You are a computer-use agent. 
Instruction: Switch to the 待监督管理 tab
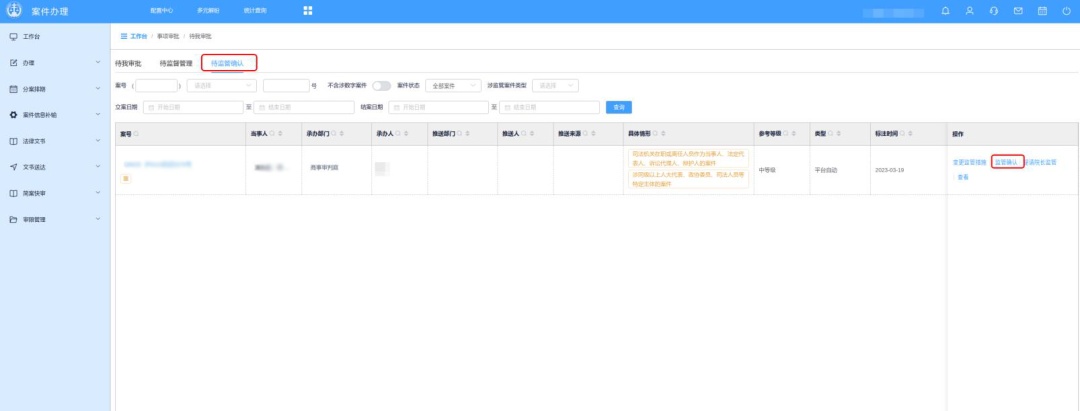coord(176,63)
